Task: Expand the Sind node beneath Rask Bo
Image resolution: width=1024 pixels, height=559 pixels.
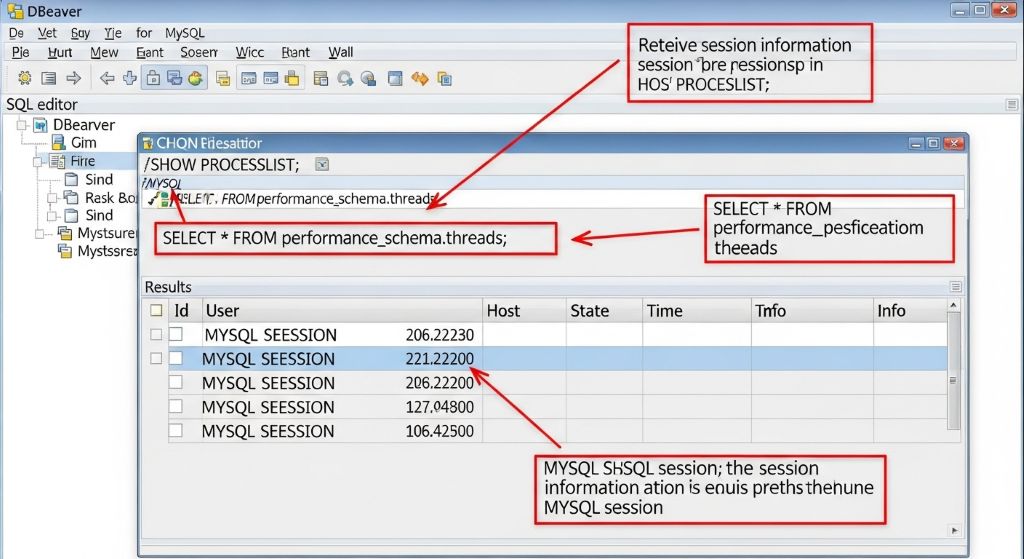Action: pos(52,216)
